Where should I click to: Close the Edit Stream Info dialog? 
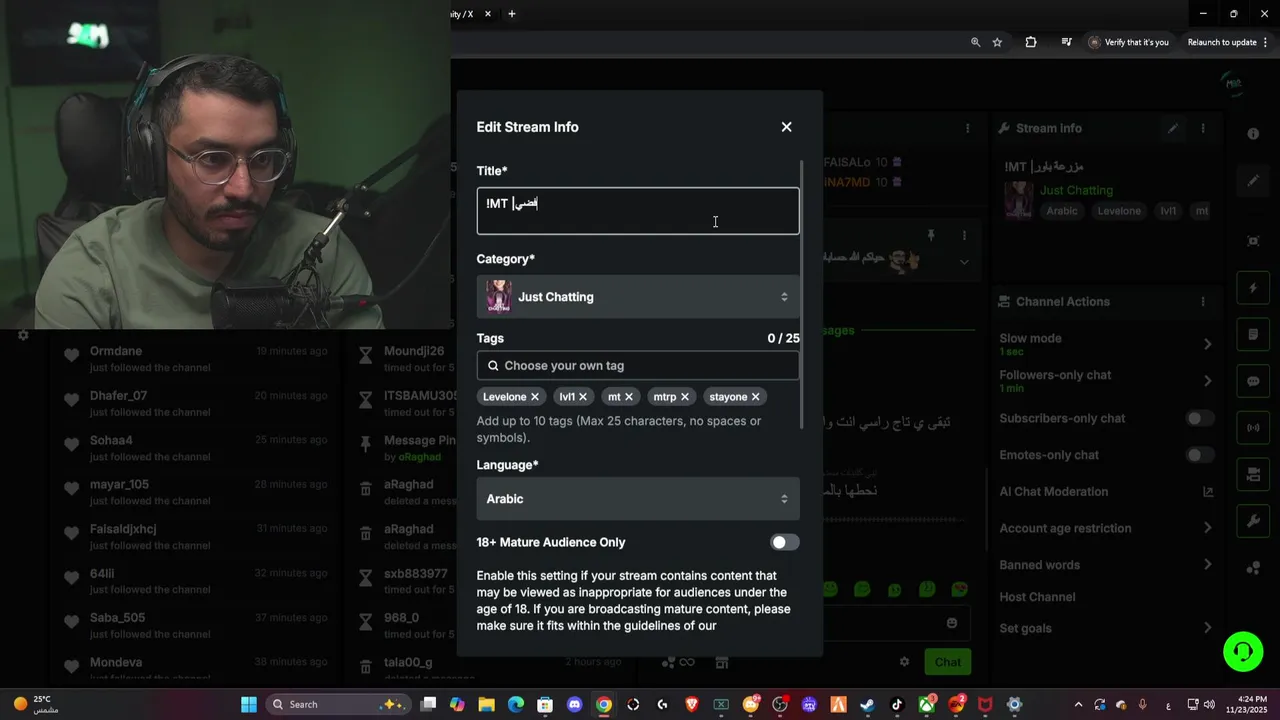(x=786, y=127)
